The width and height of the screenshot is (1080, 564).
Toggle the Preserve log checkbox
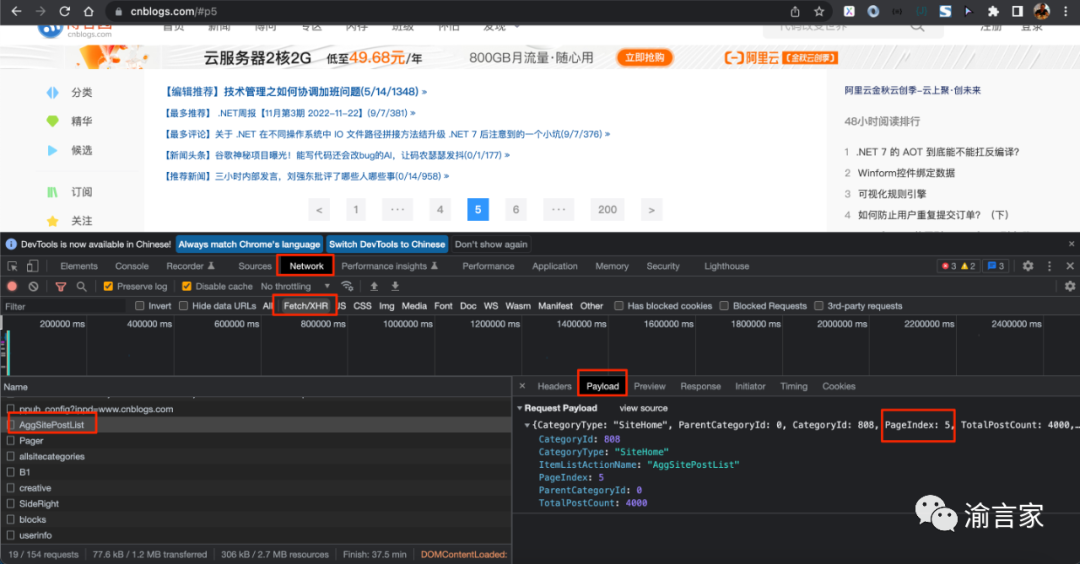pos(108,286)
